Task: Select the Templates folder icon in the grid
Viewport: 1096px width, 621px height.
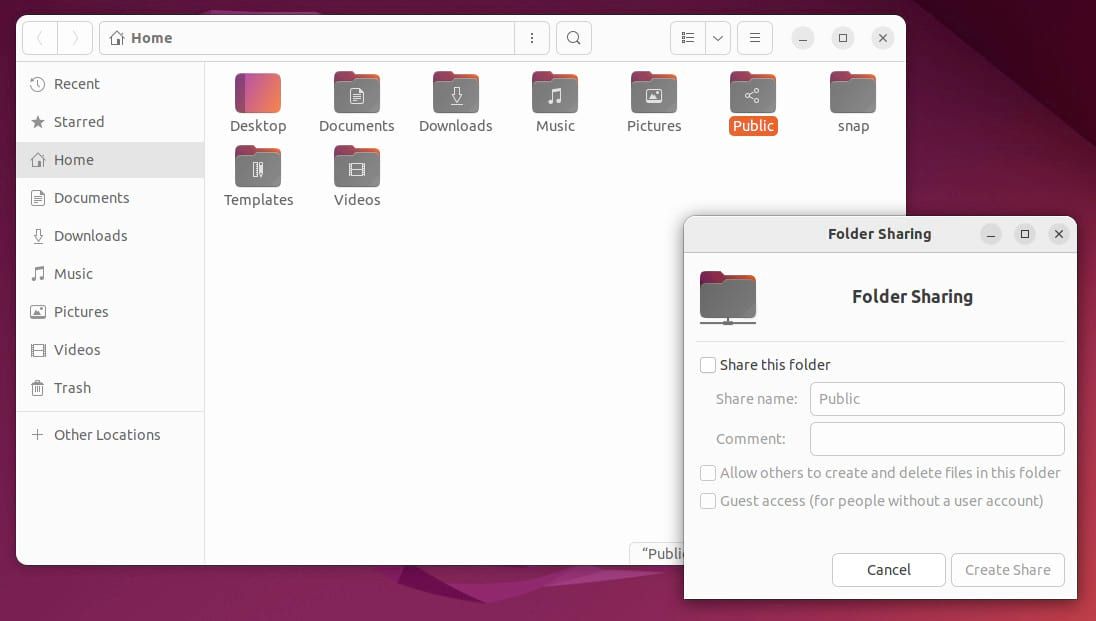Action: pos(258,168)
